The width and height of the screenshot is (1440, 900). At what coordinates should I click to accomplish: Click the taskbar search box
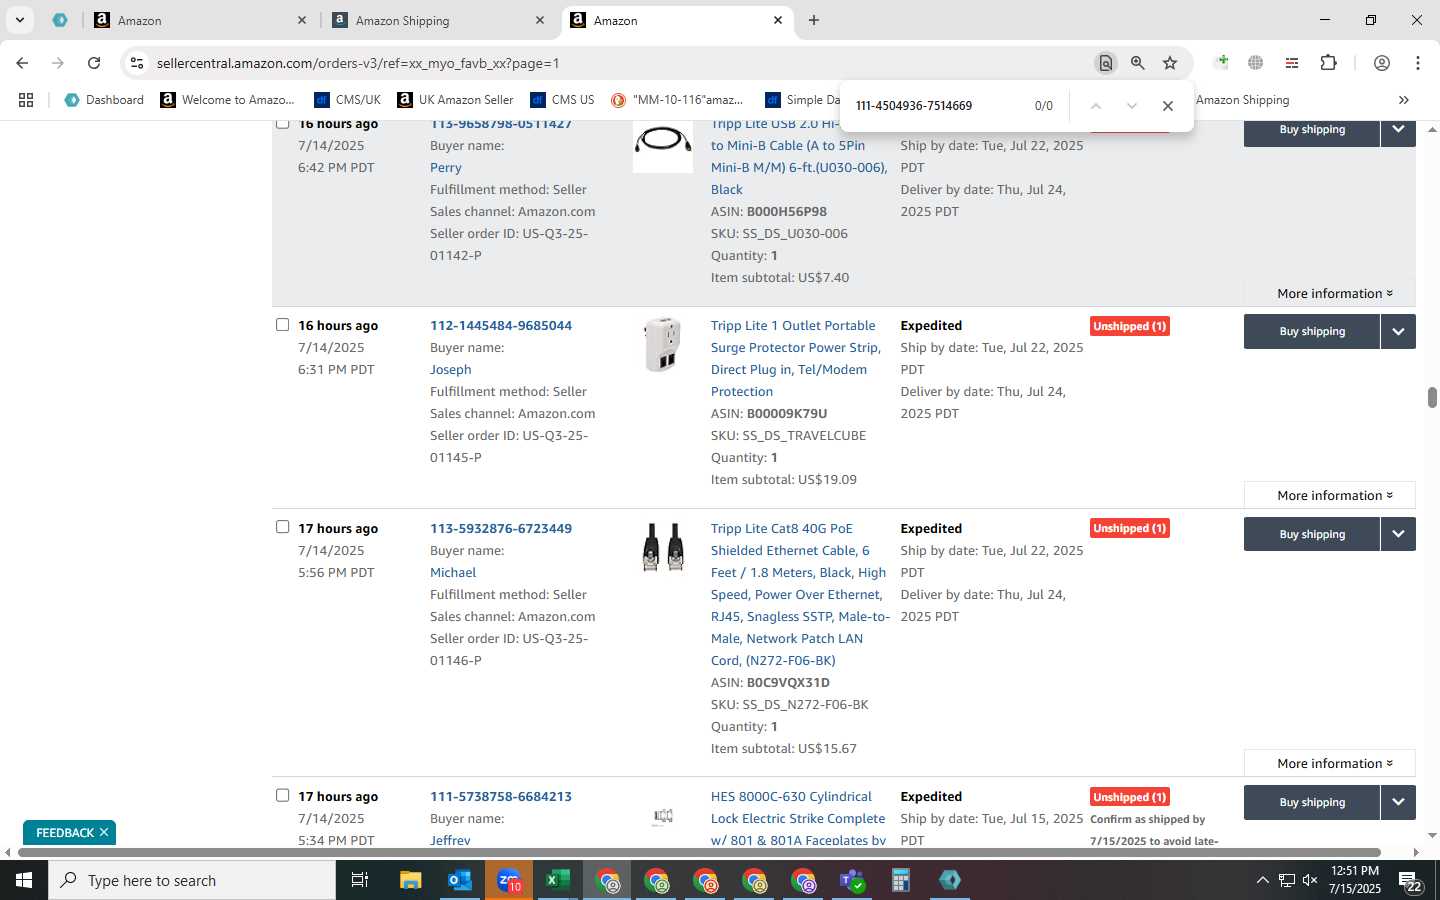click(192, 880)
